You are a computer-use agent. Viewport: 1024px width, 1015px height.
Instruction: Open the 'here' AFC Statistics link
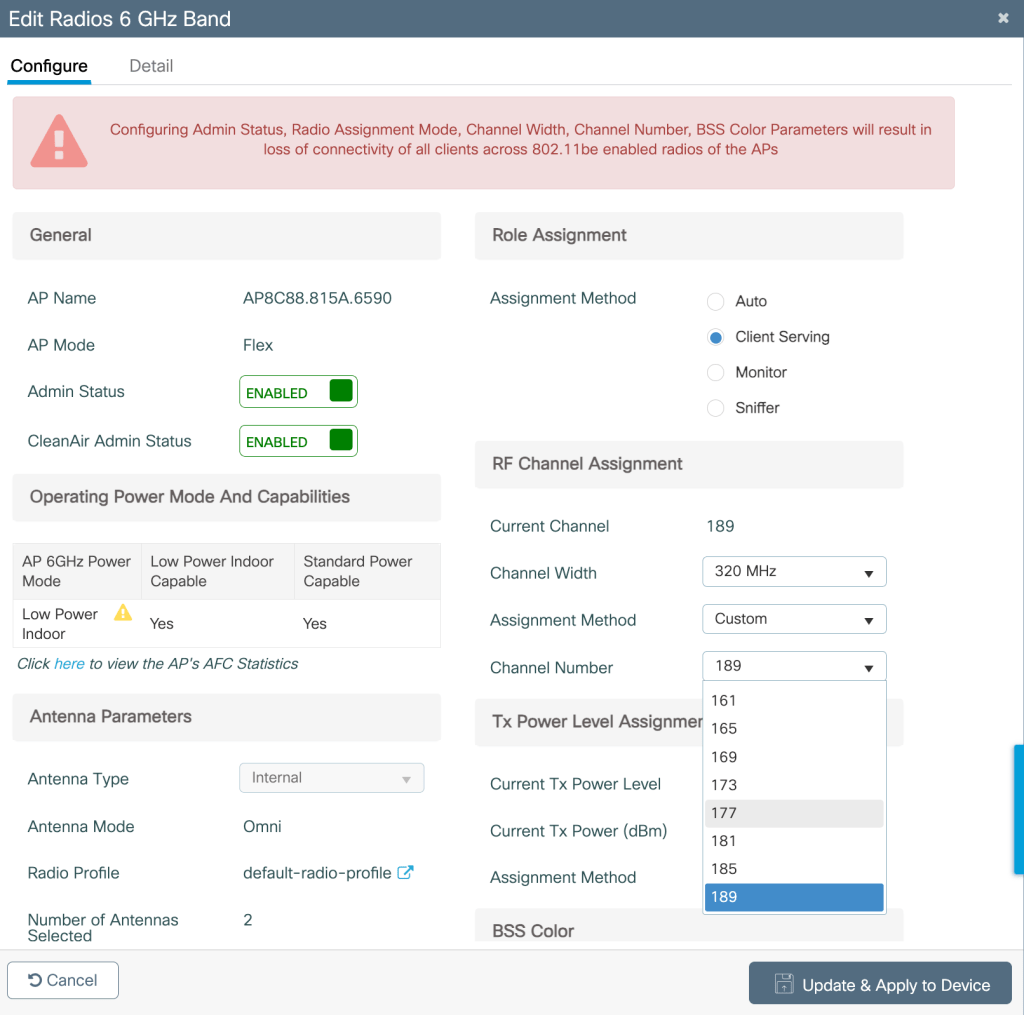pos(69,664)
